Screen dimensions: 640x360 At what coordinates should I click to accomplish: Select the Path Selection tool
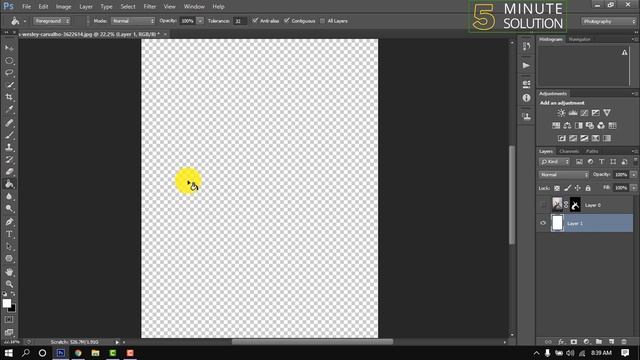(x=9, y=247)
